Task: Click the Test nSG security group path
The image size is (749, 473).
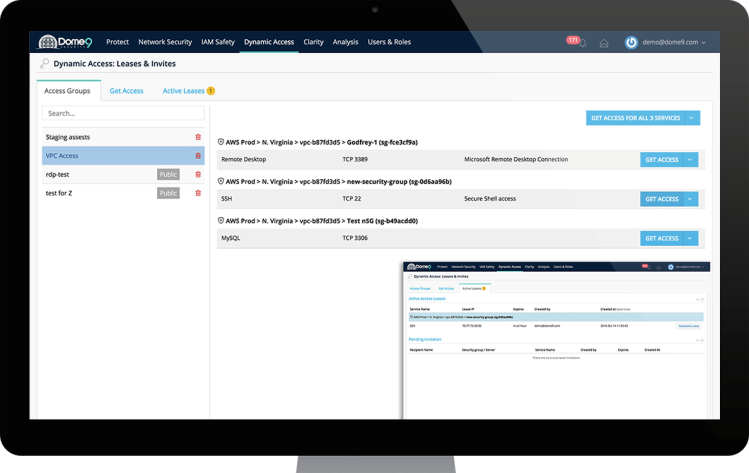Action: click(321, 221)
